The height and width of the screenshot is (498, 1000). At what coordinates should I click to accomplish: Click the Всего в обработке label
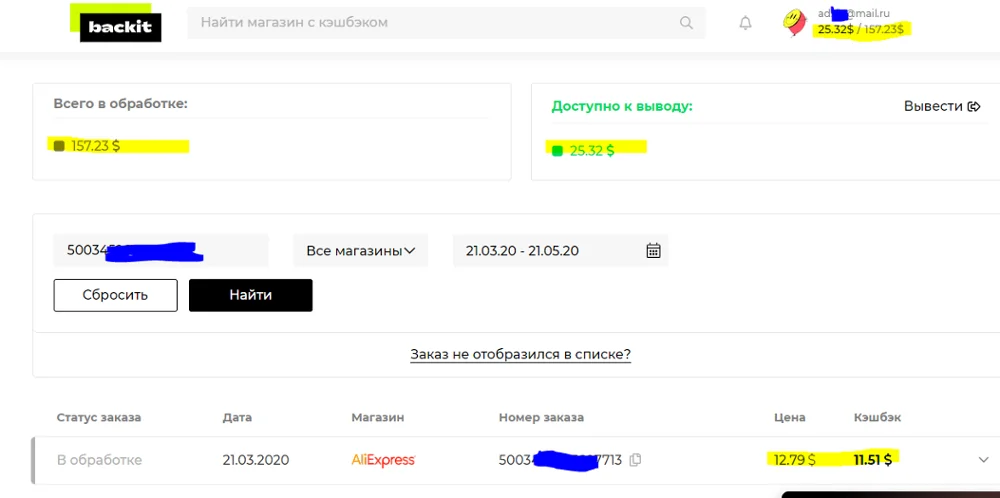121,103
